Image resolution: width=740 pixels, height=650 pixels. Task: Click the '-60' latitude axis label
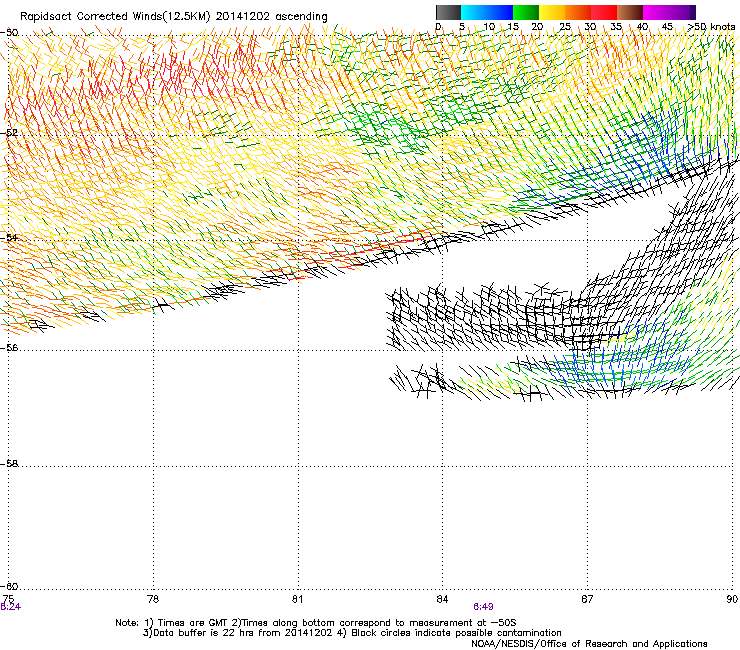pyautogui.click(x=9, y=586)
